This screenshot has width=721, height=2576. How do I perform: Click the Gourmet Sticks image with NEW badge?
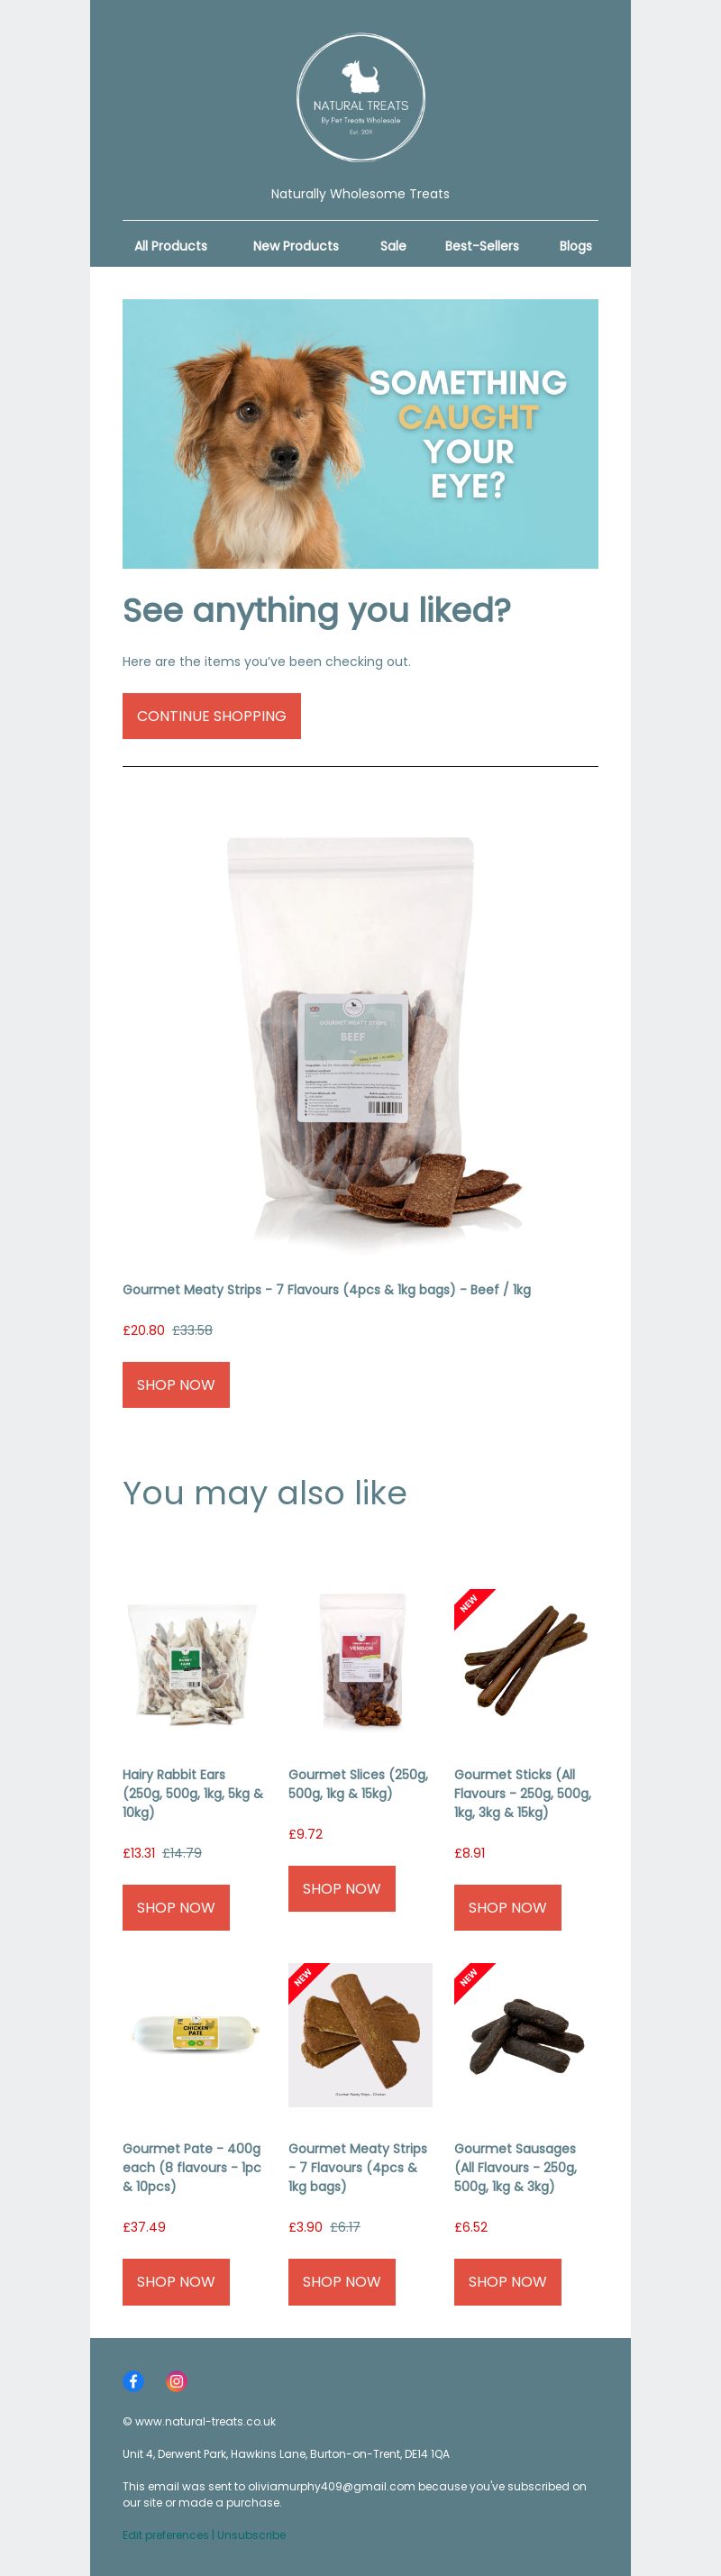pos(526,1661)
